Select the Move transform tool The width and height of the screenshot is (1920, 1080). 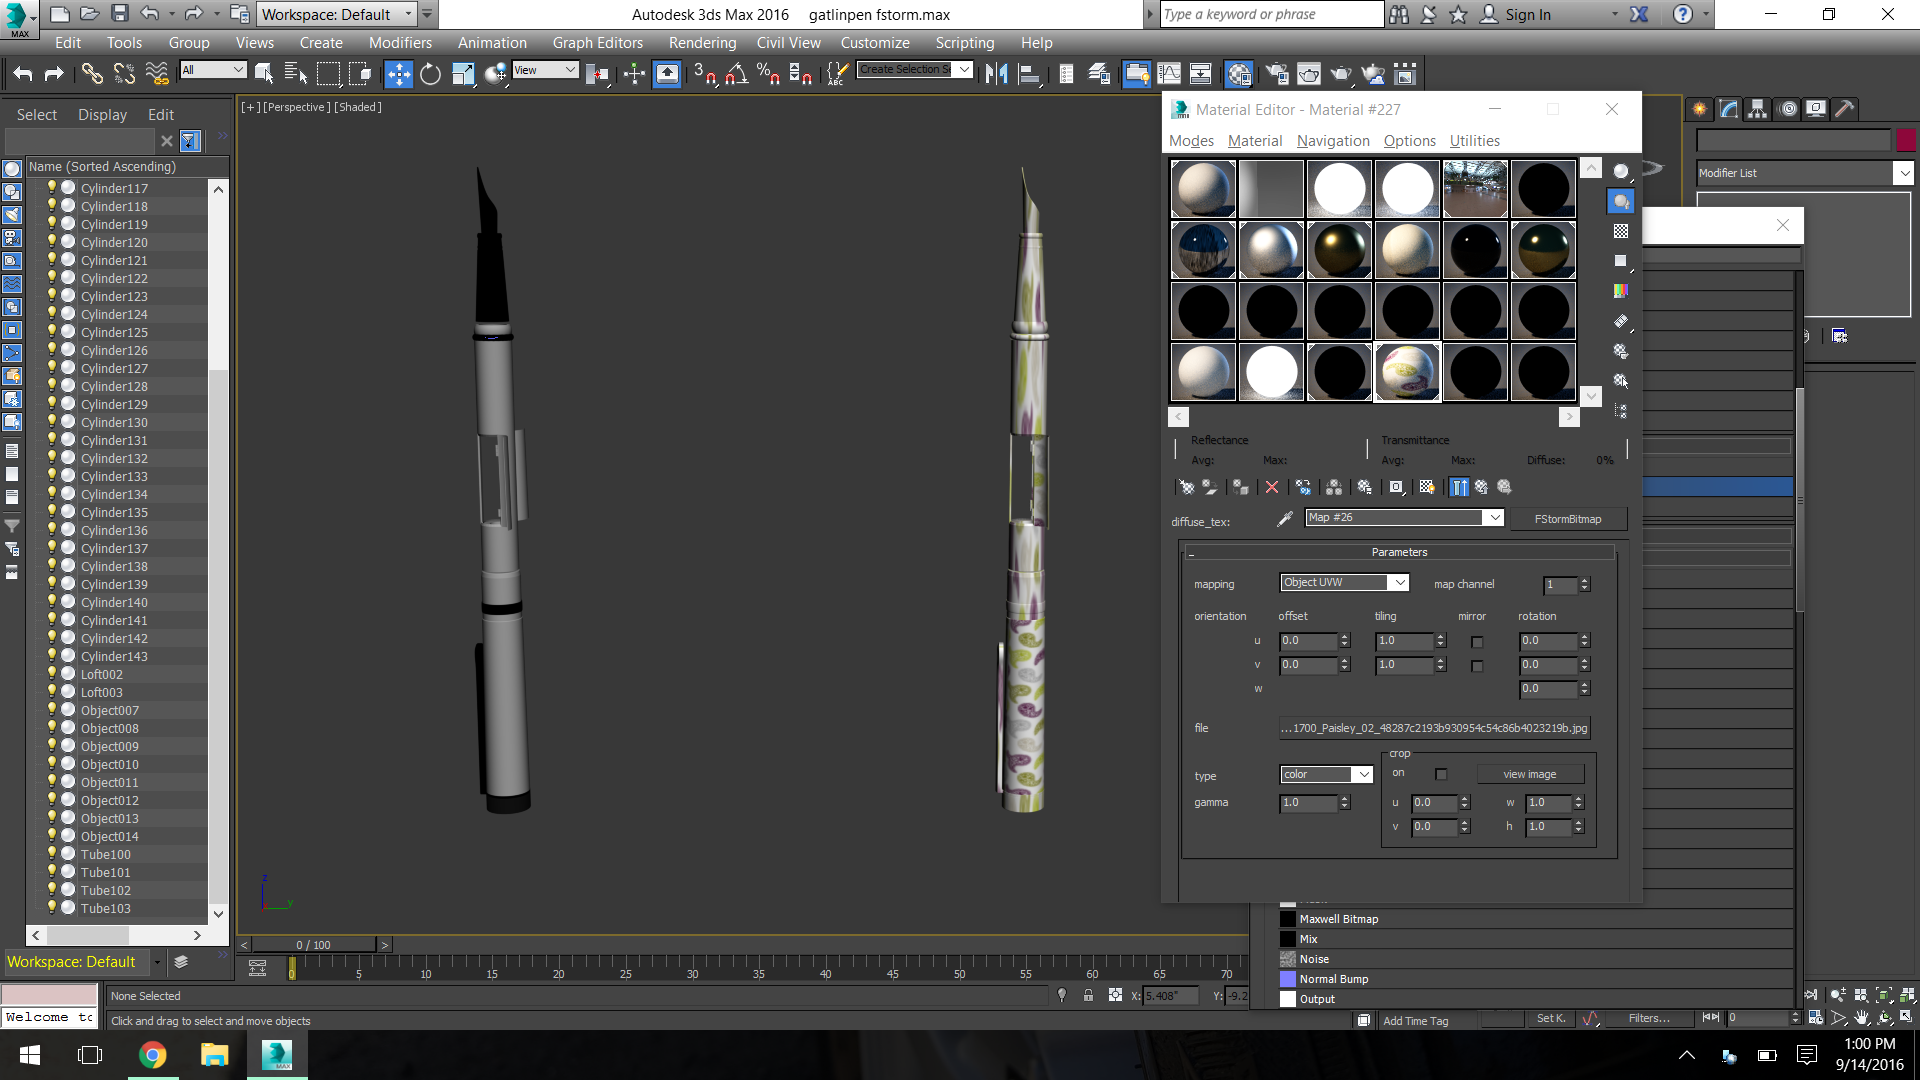pyautogui.click(x=398, y=74)
